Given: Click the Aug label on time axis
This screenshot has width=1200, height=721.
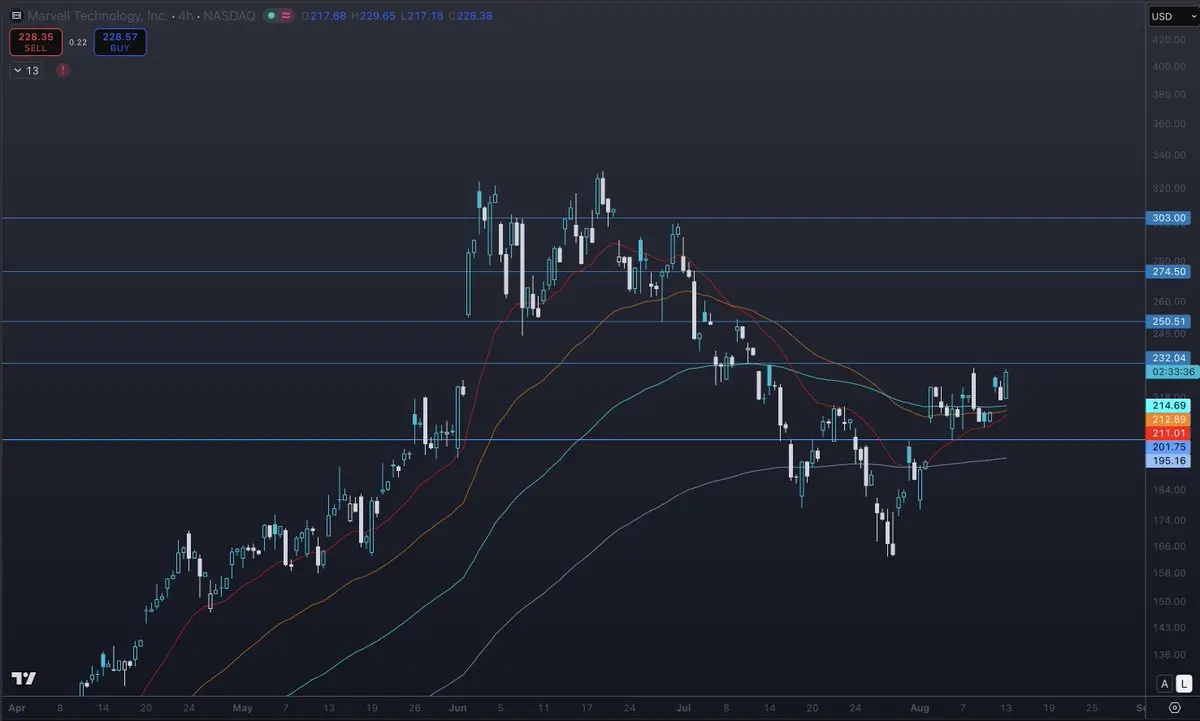Looking at the screenshot, I should click(920, 706).
